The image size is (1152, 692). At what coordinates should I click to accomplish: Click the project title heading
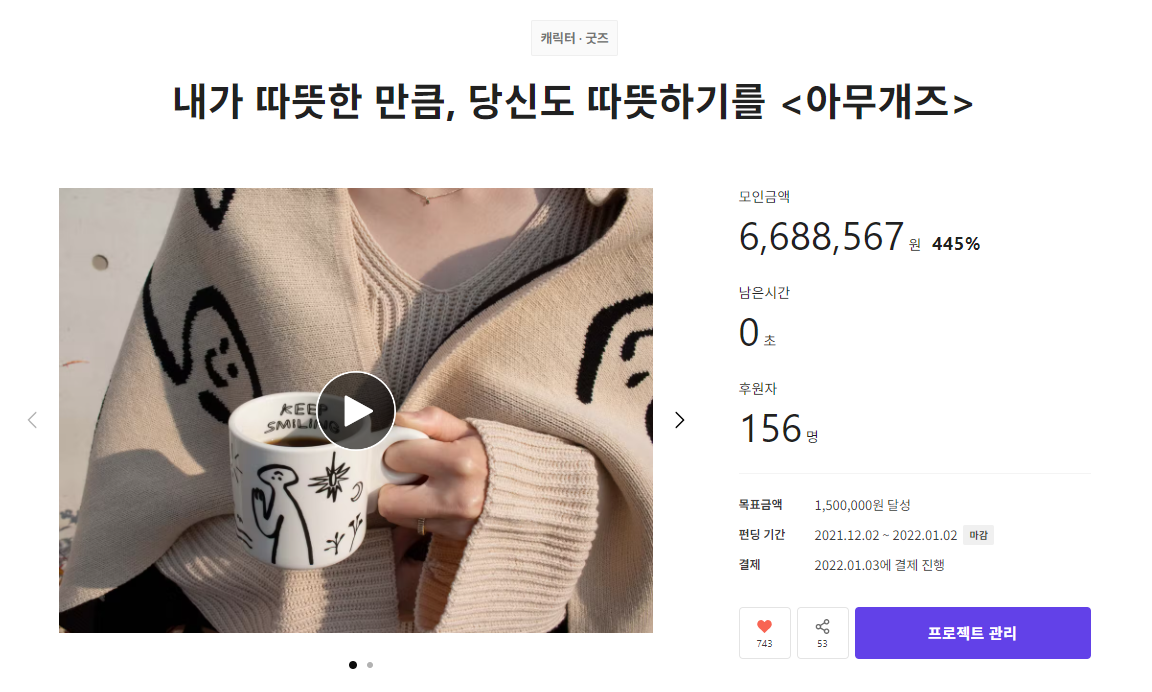573,101
